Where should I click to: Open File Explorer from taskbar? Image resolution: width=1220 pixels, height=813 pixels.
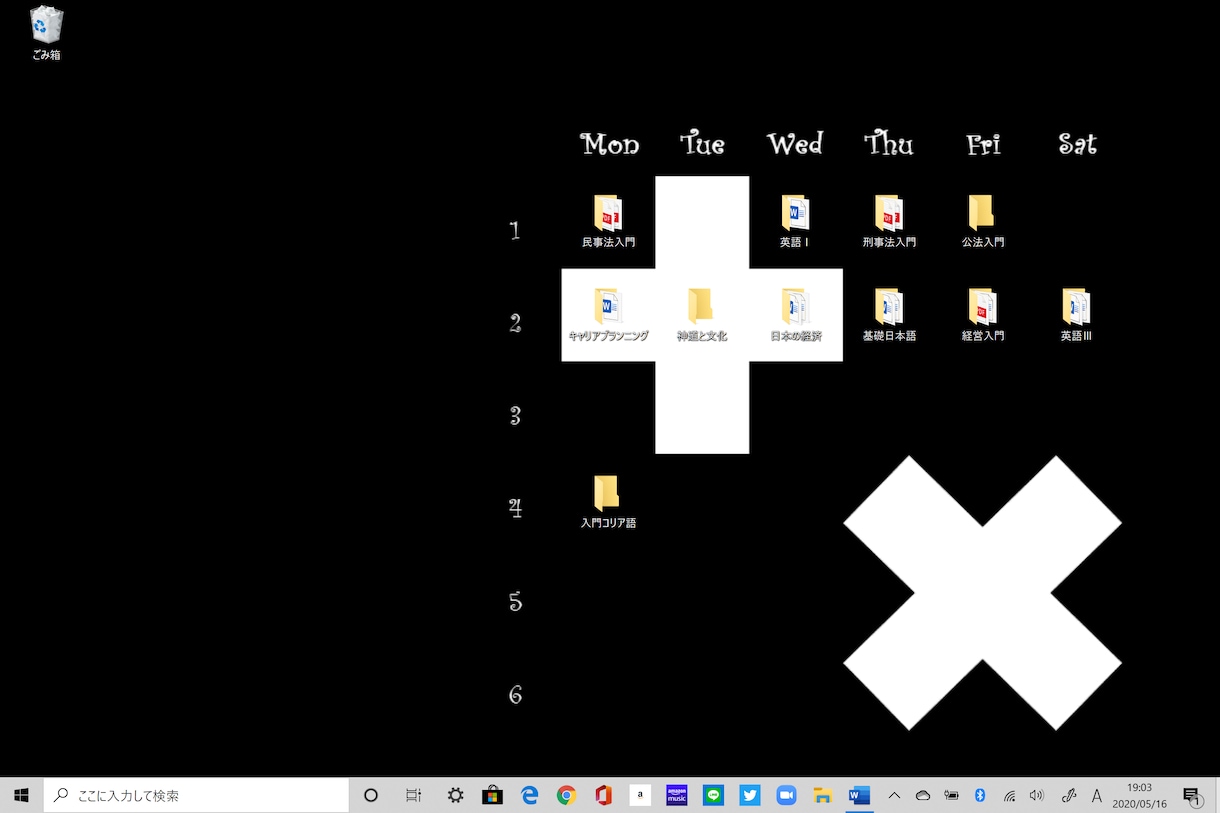coord(823,795)
